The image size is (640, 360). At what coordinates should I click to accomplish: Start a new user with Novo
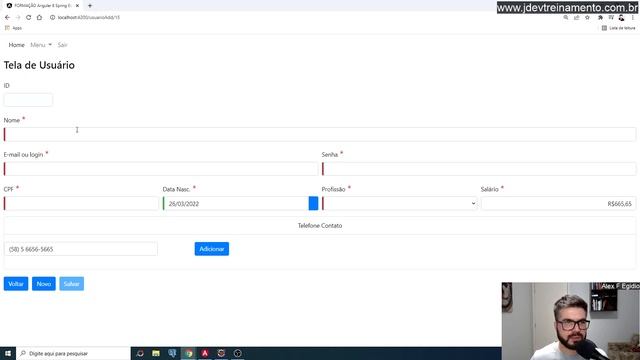click(44, 284)
